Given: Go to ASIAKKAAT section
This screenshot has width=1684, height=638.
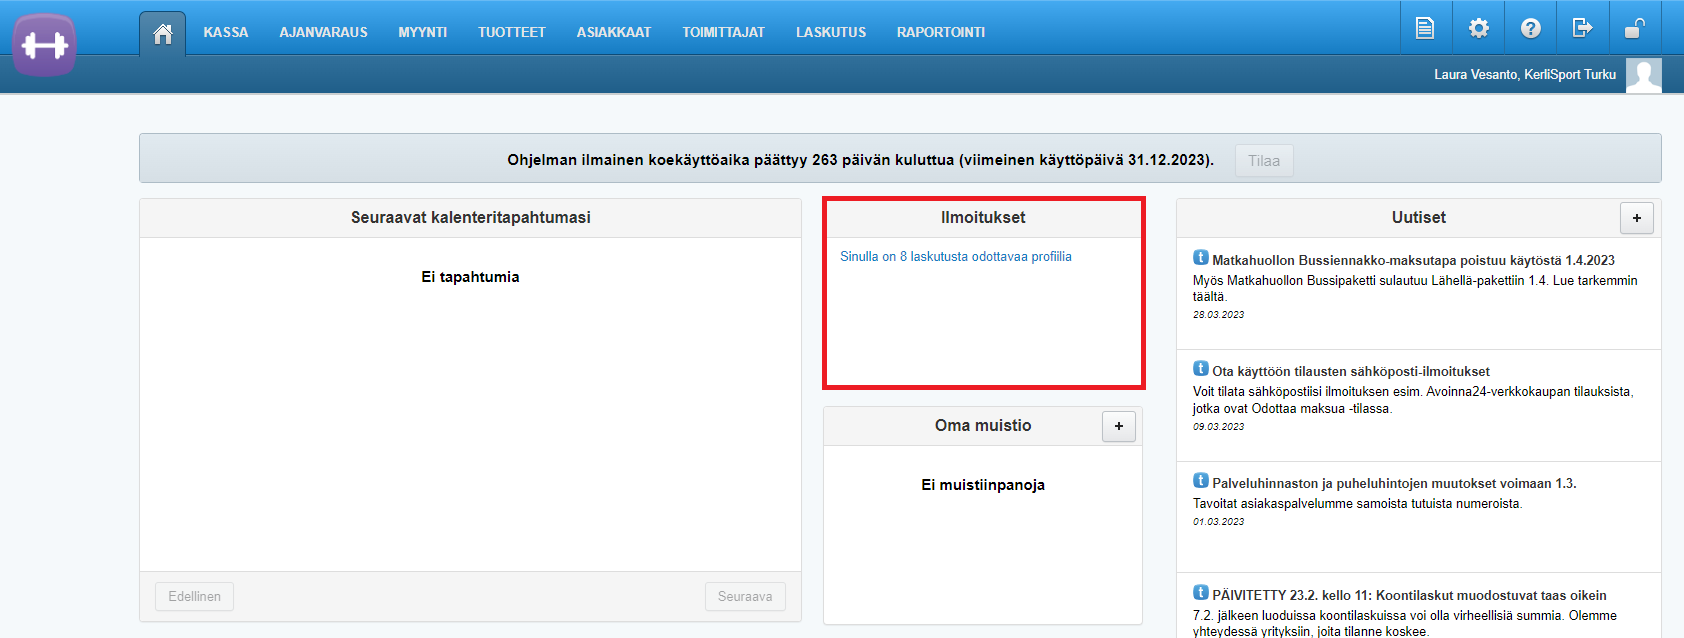Looking at the screenshot, I should click(613, 32).
